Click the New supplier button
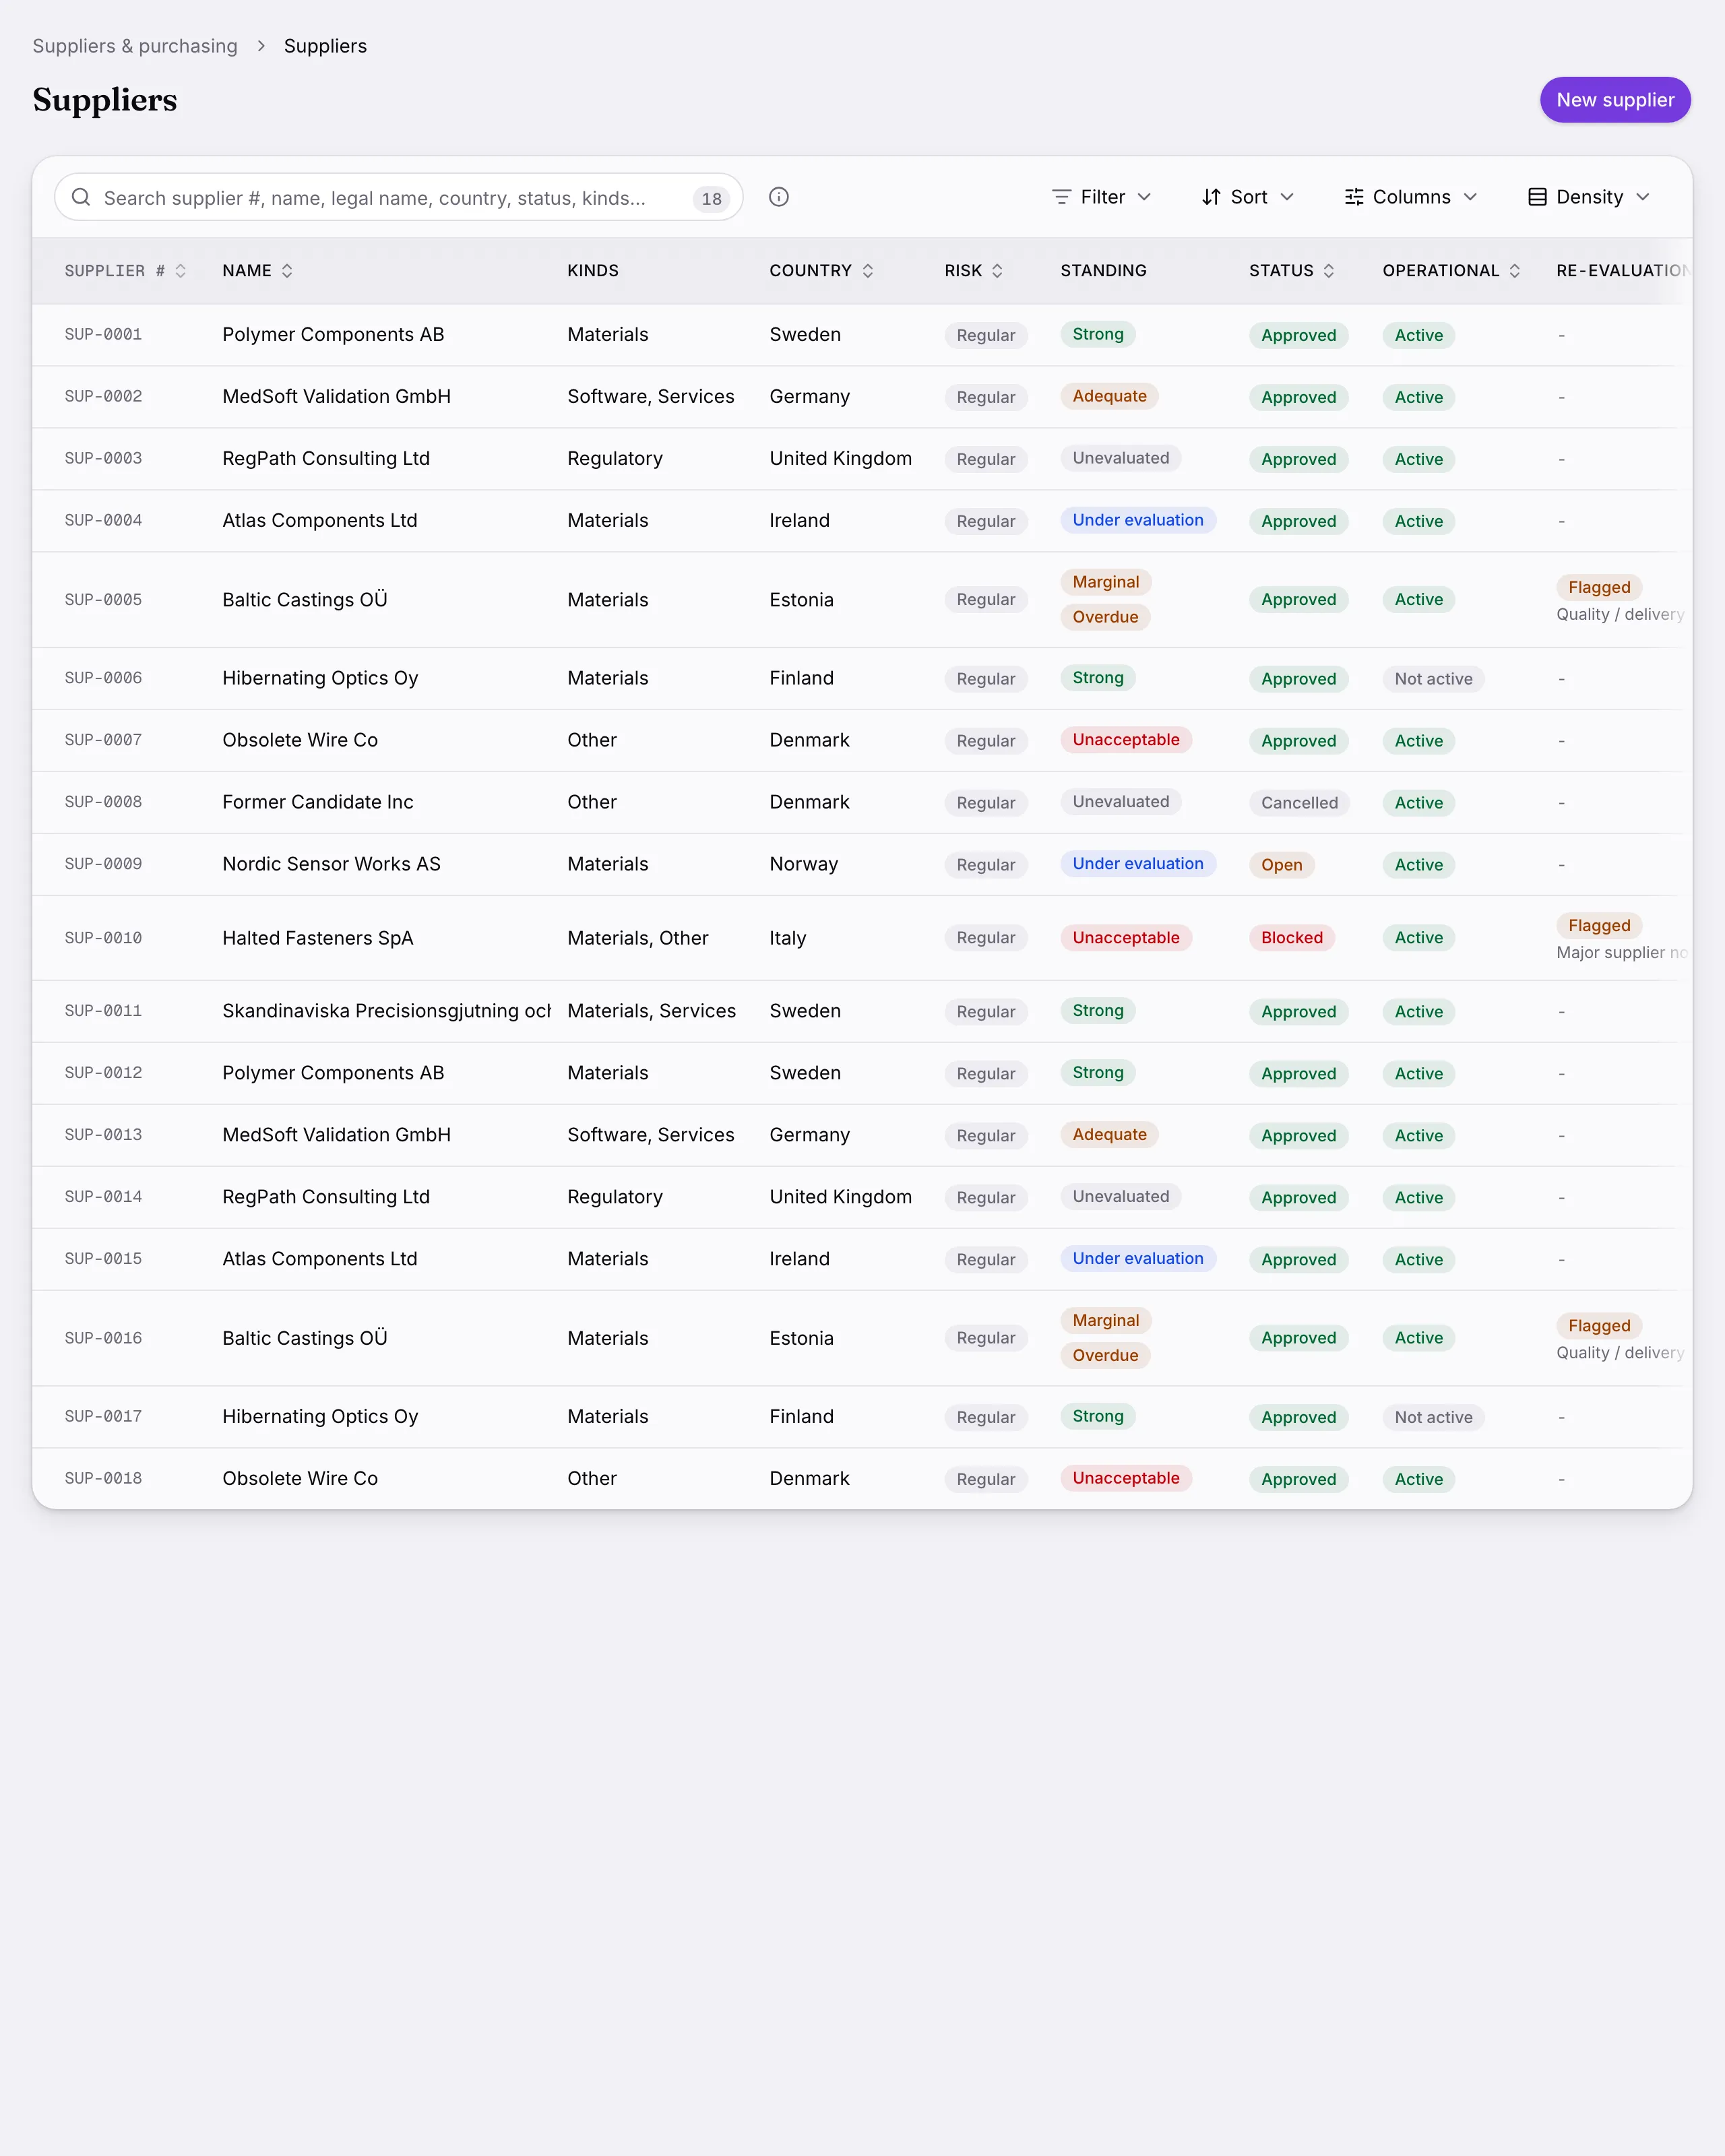The width and height of the screenshot is (1725, 2156). coord(1615,100)
